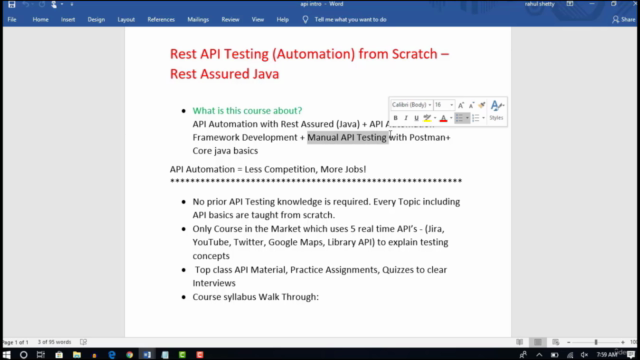Open the bullet library dropdown arrow
Image resolution: width=640 pixels, height=360 pixels.
[x=467, y=118]
